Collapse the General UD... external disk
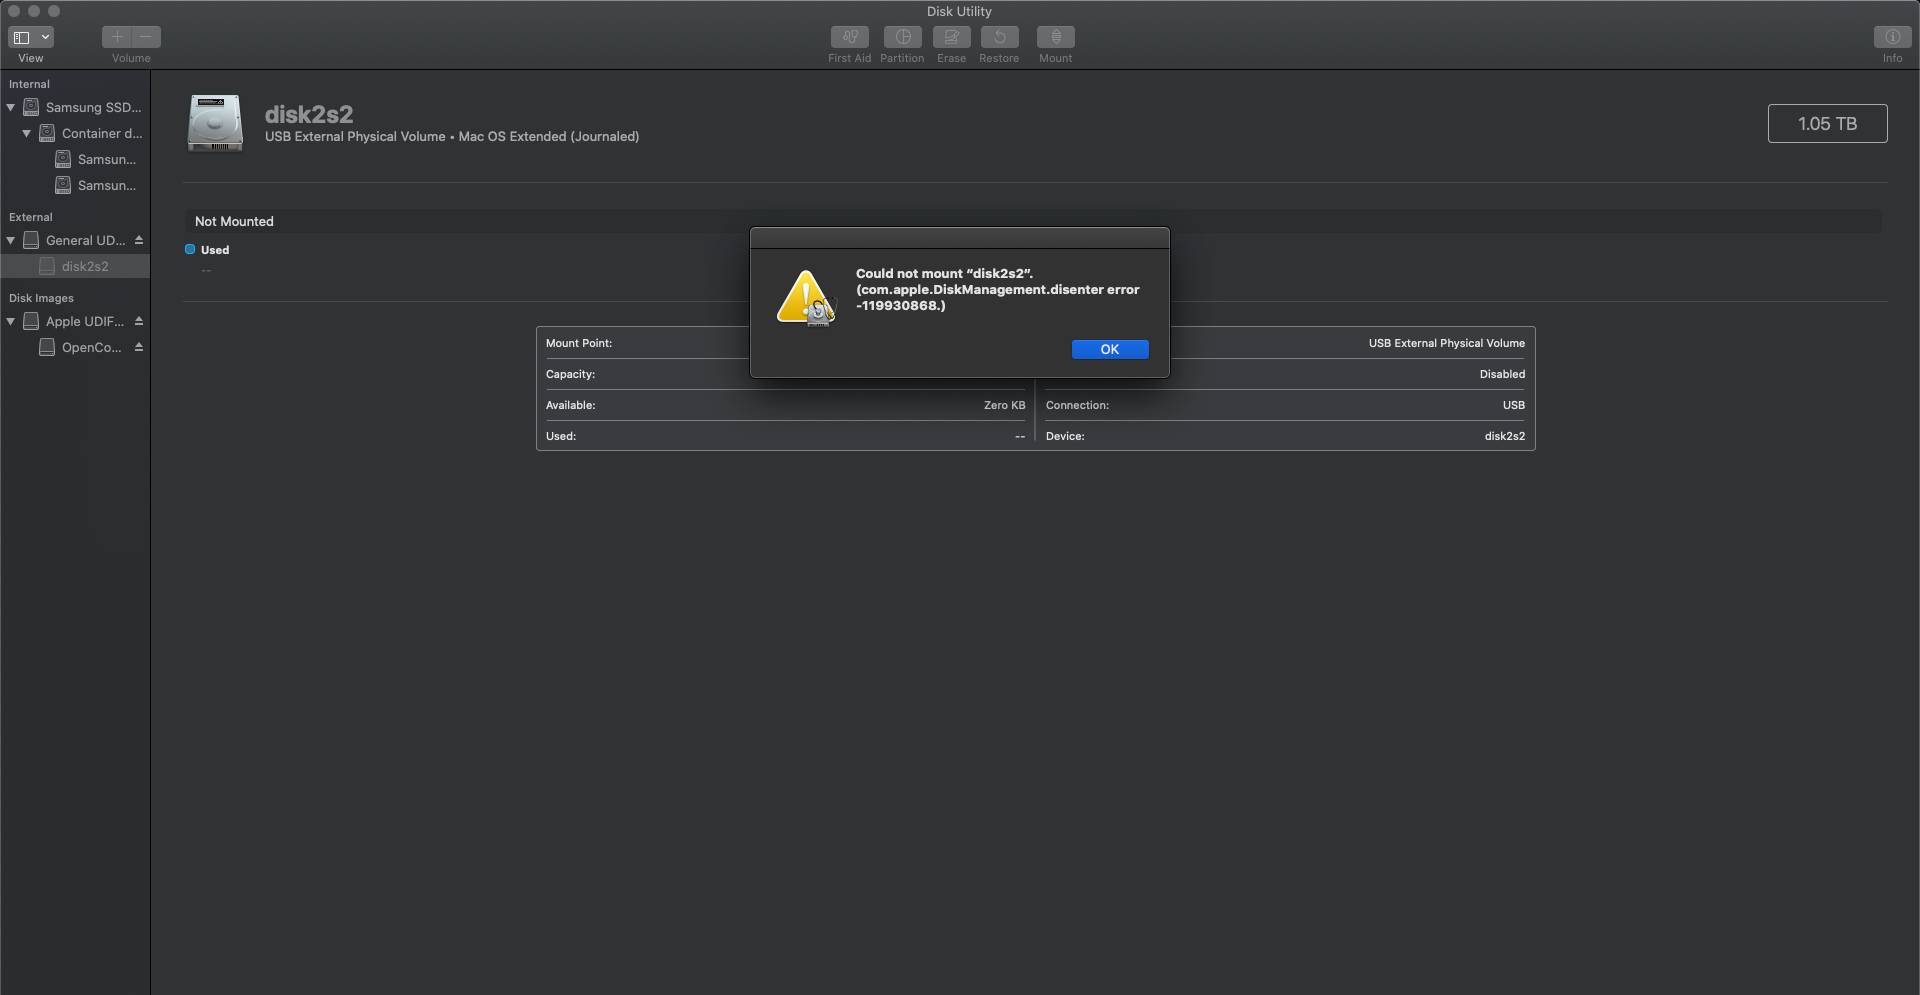The width and height of the screenshot is (1920, 995). coord(11,240)
